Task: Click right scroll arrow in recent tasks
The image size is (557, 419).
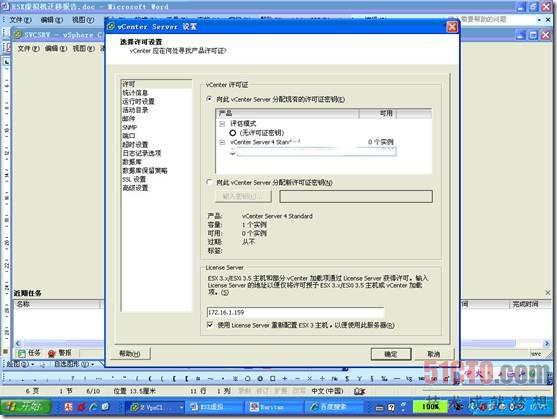Action: 547,343
